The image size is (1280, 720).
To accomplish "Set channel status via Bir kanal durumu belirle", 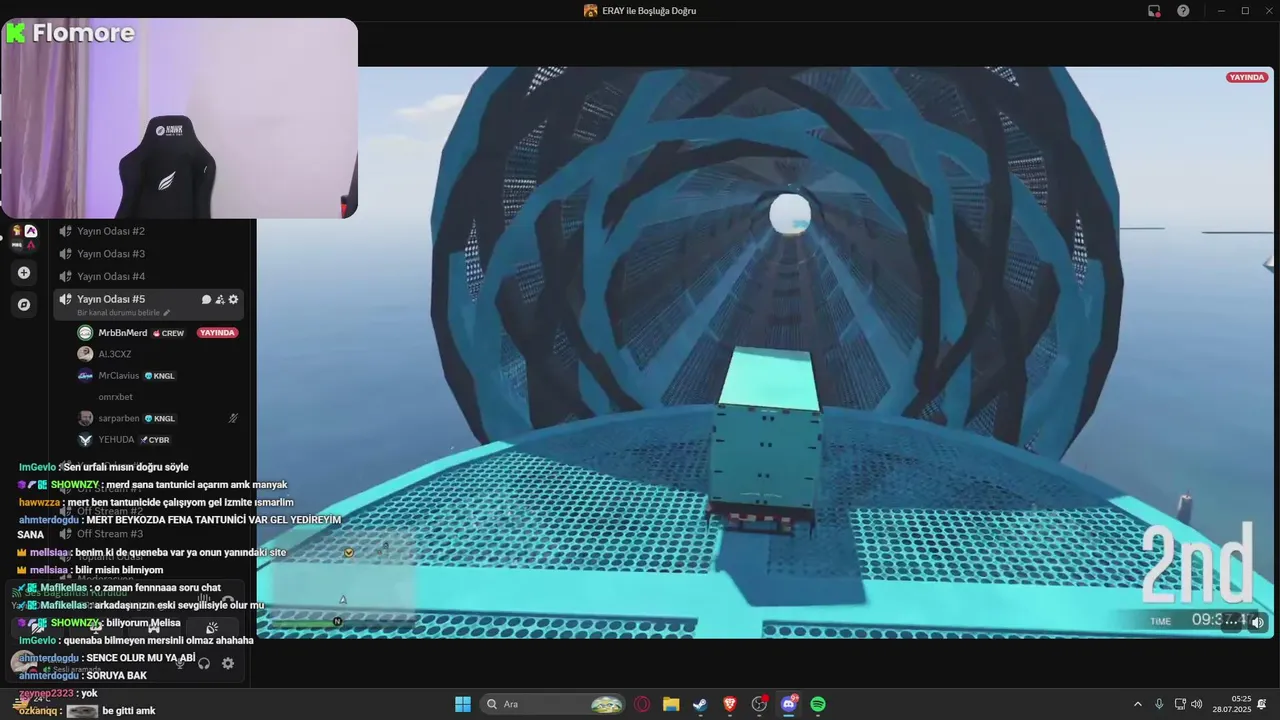I will click(x=124, y=313).
